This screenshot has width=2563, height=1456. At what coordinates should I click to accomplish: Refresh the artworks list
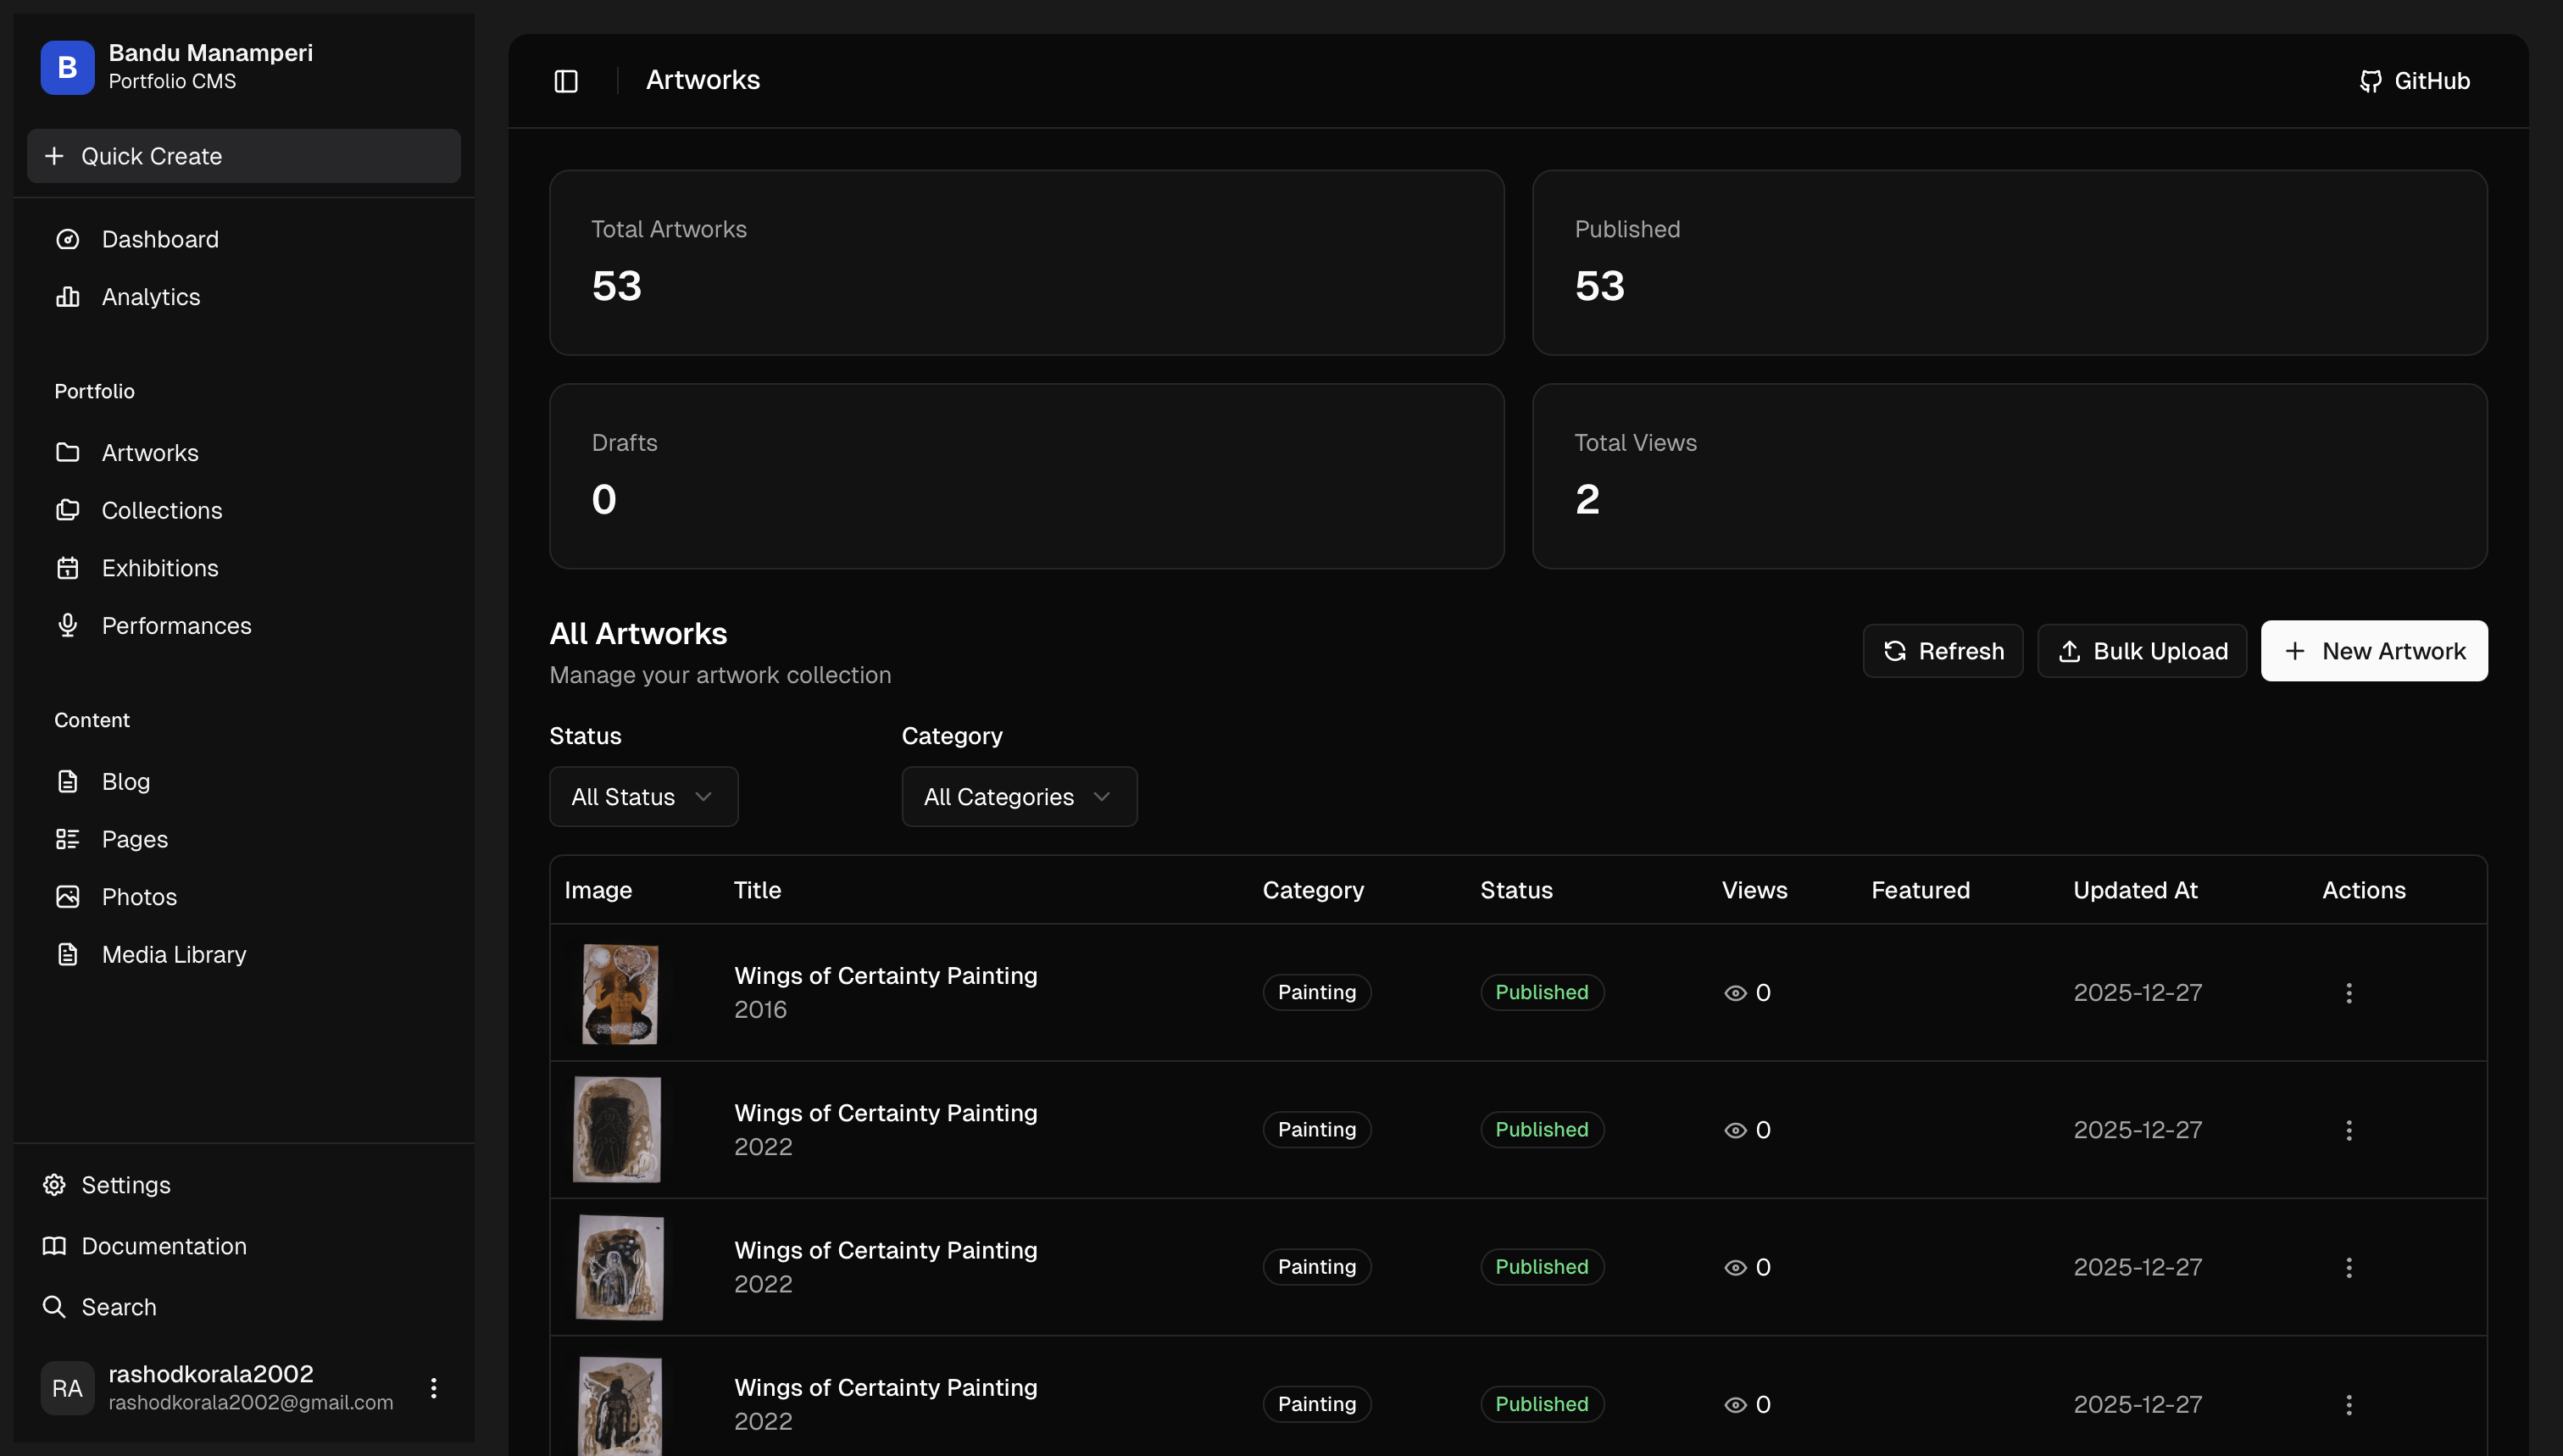(1942, 651)
